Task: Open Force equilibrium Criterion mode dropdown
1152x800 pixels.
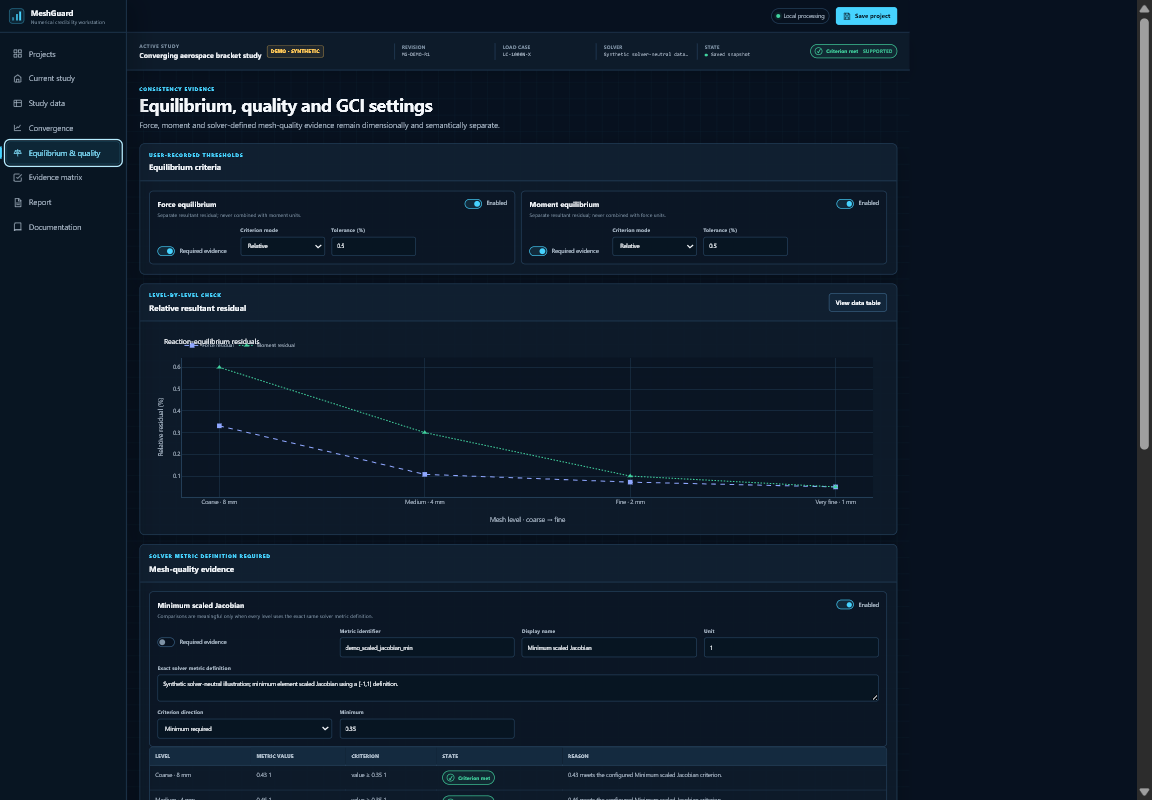Action: pos(282,246)
